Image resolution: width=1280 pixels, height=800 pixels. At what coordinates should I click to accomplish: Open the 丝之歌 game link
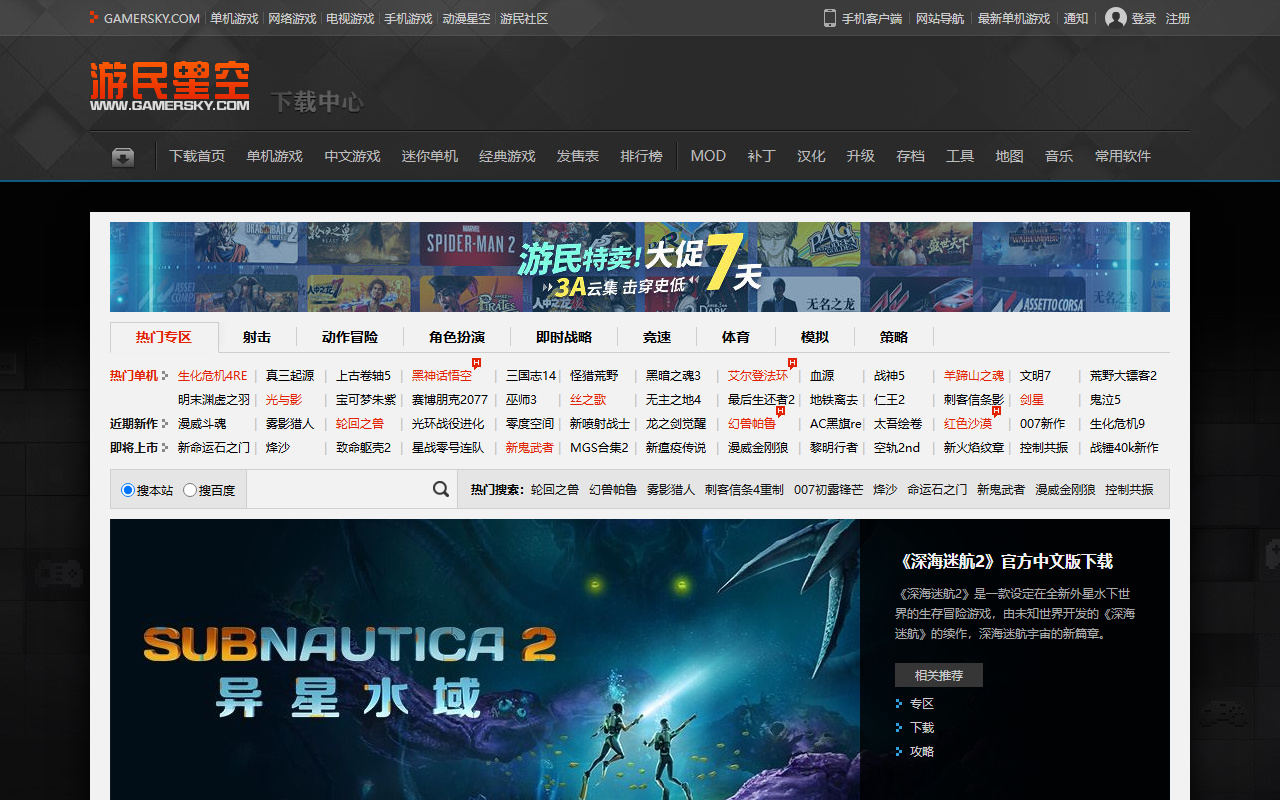coord(588,400)
